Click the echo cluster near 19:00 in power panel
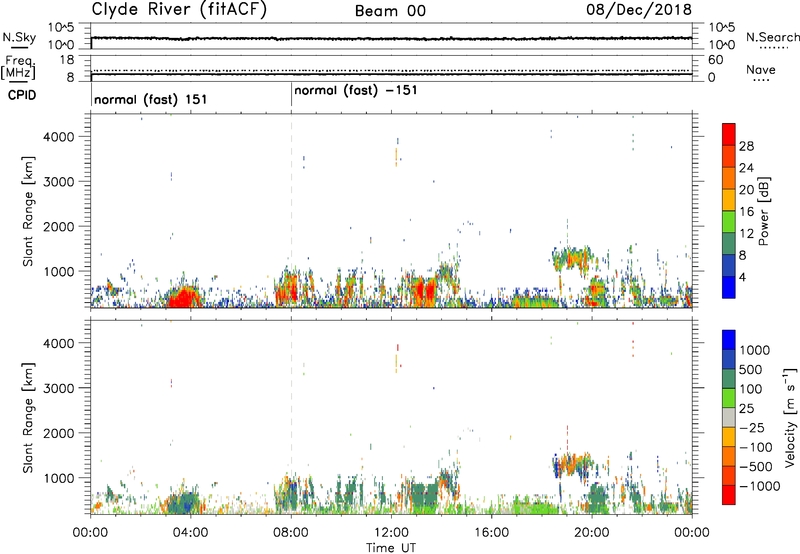The height and width of the screenshot is (554, 800). pyautogui.click(x=573, y=258)
